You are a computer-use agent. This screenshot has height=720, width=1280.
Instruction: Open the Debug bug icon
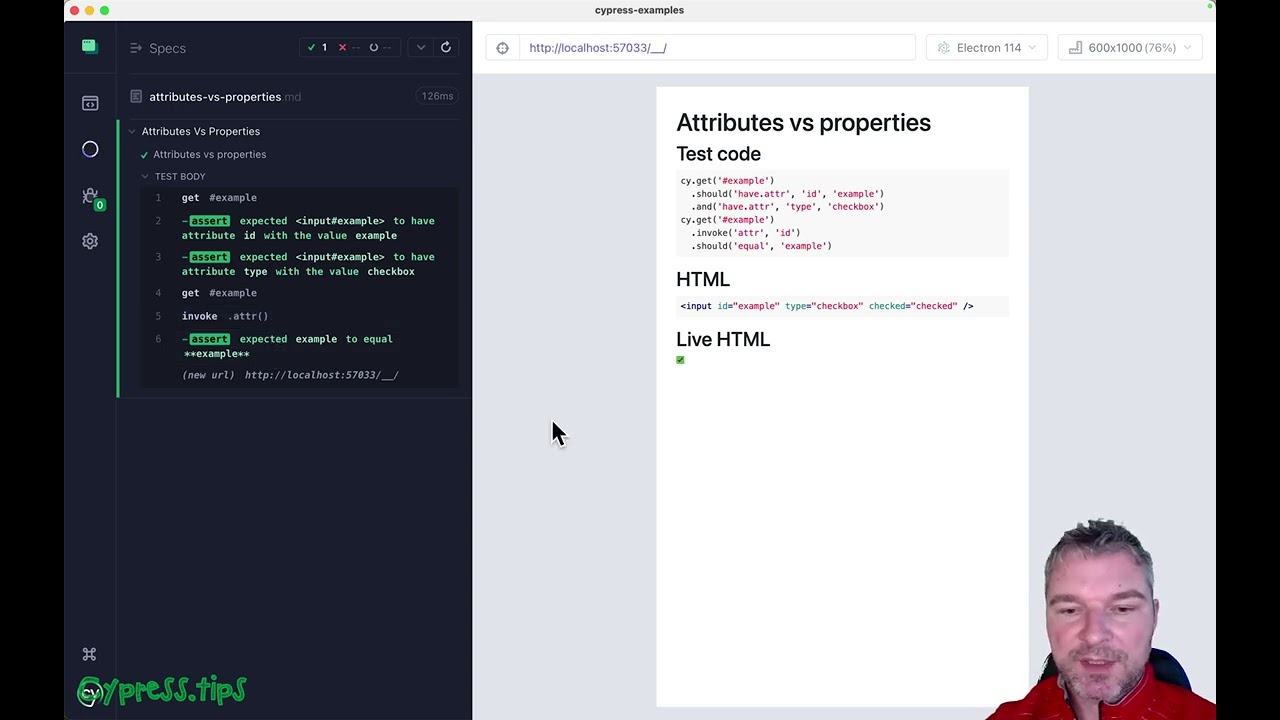90,196
